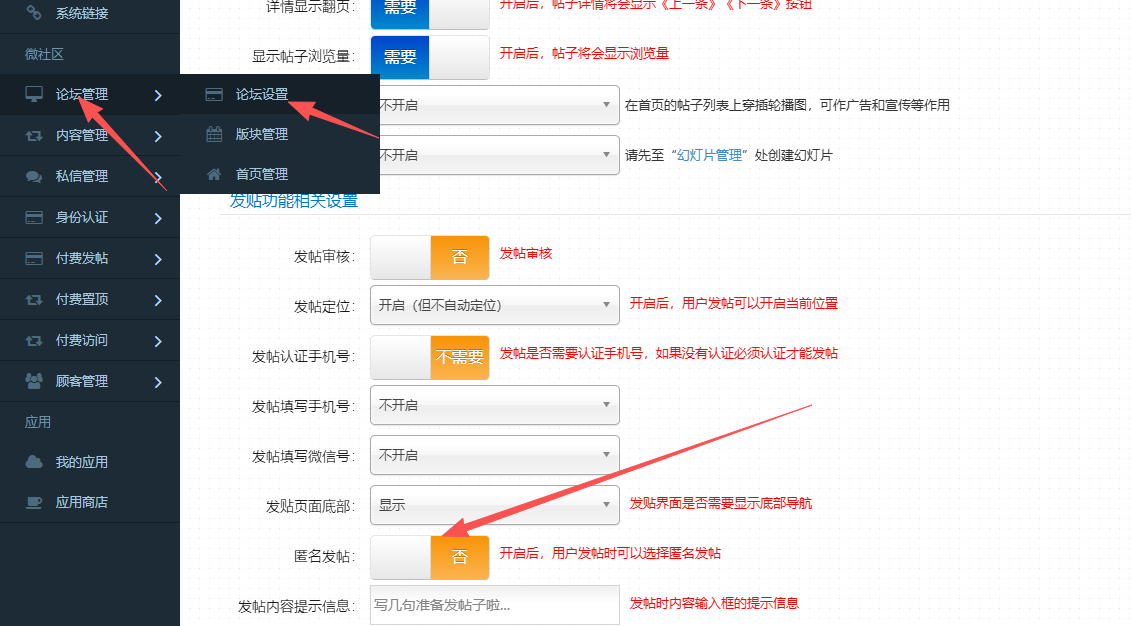Toggle the 匿名发帖 switch

pyautogui.click(x=430, y=557)
